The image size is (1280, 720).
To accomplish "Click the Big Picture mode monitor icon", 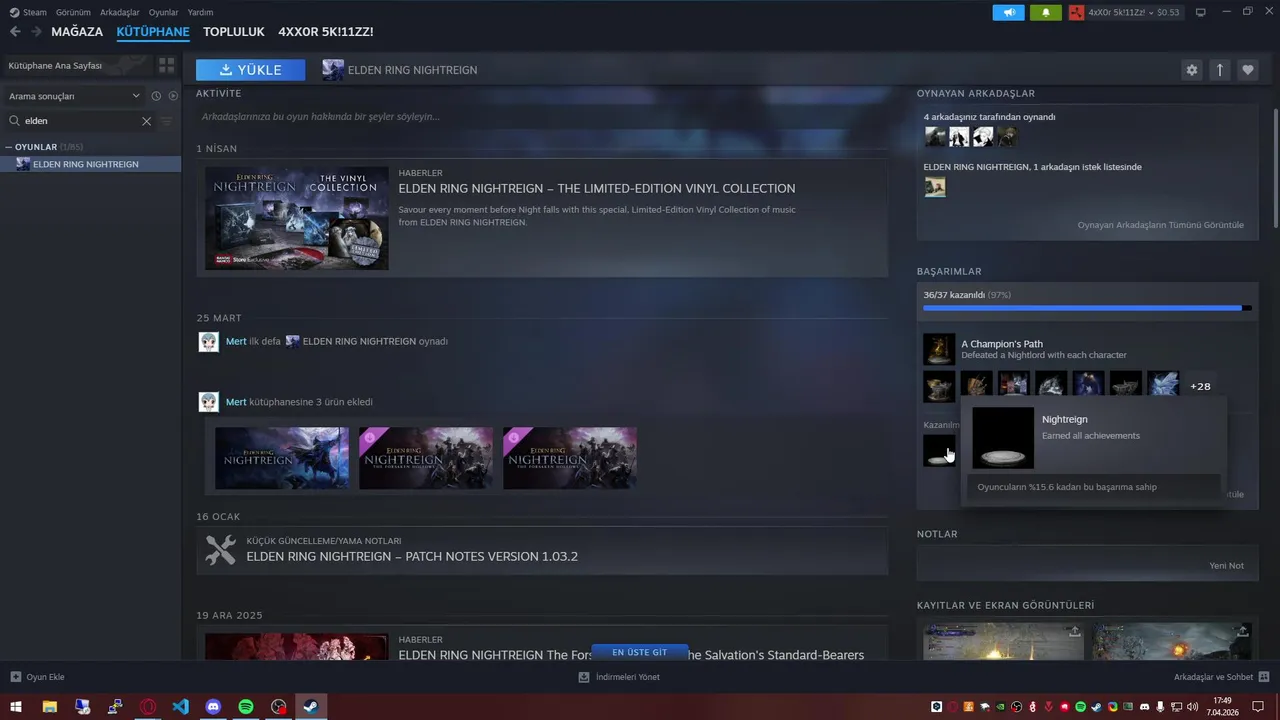I will (1200, 12).
